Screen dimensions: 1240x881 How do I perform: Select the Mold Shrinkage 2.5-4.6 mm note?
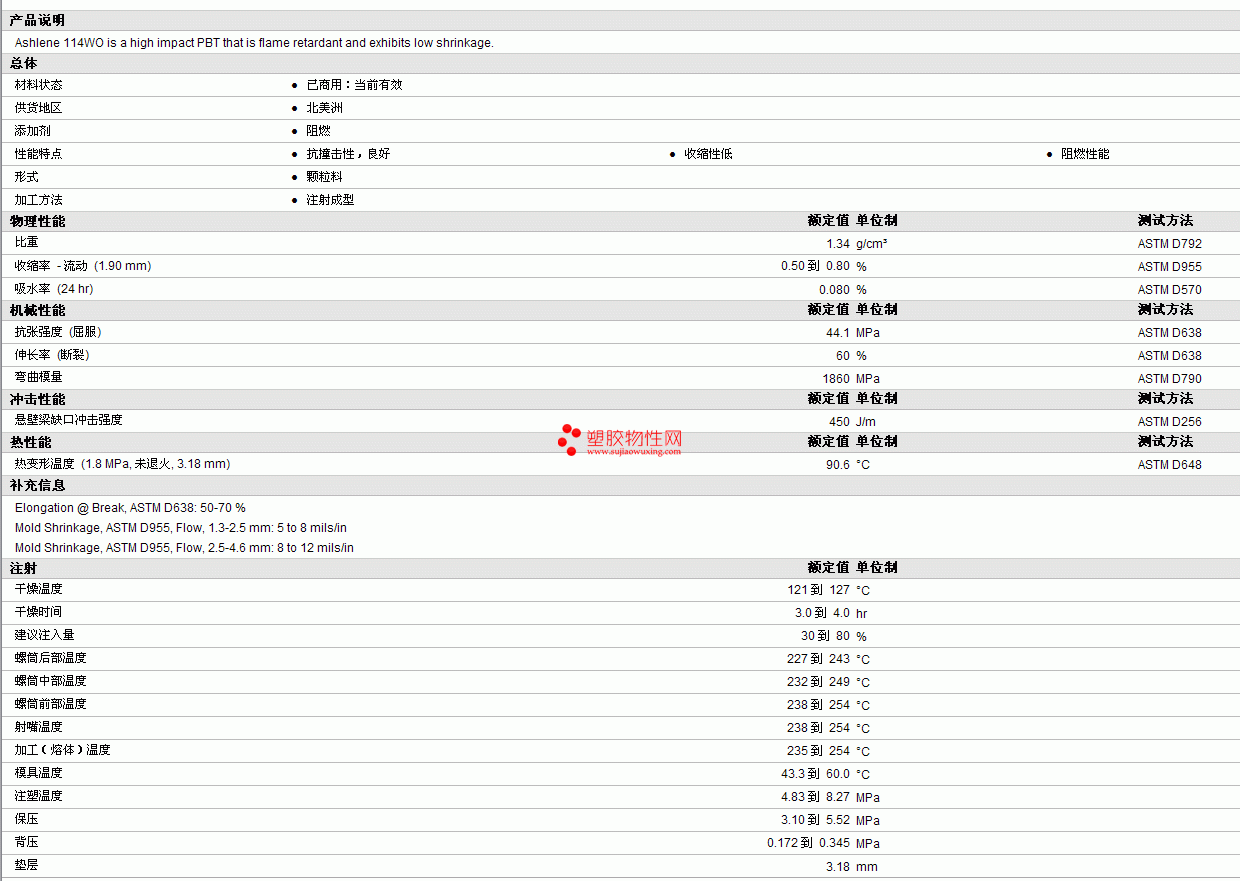(184, 548)
